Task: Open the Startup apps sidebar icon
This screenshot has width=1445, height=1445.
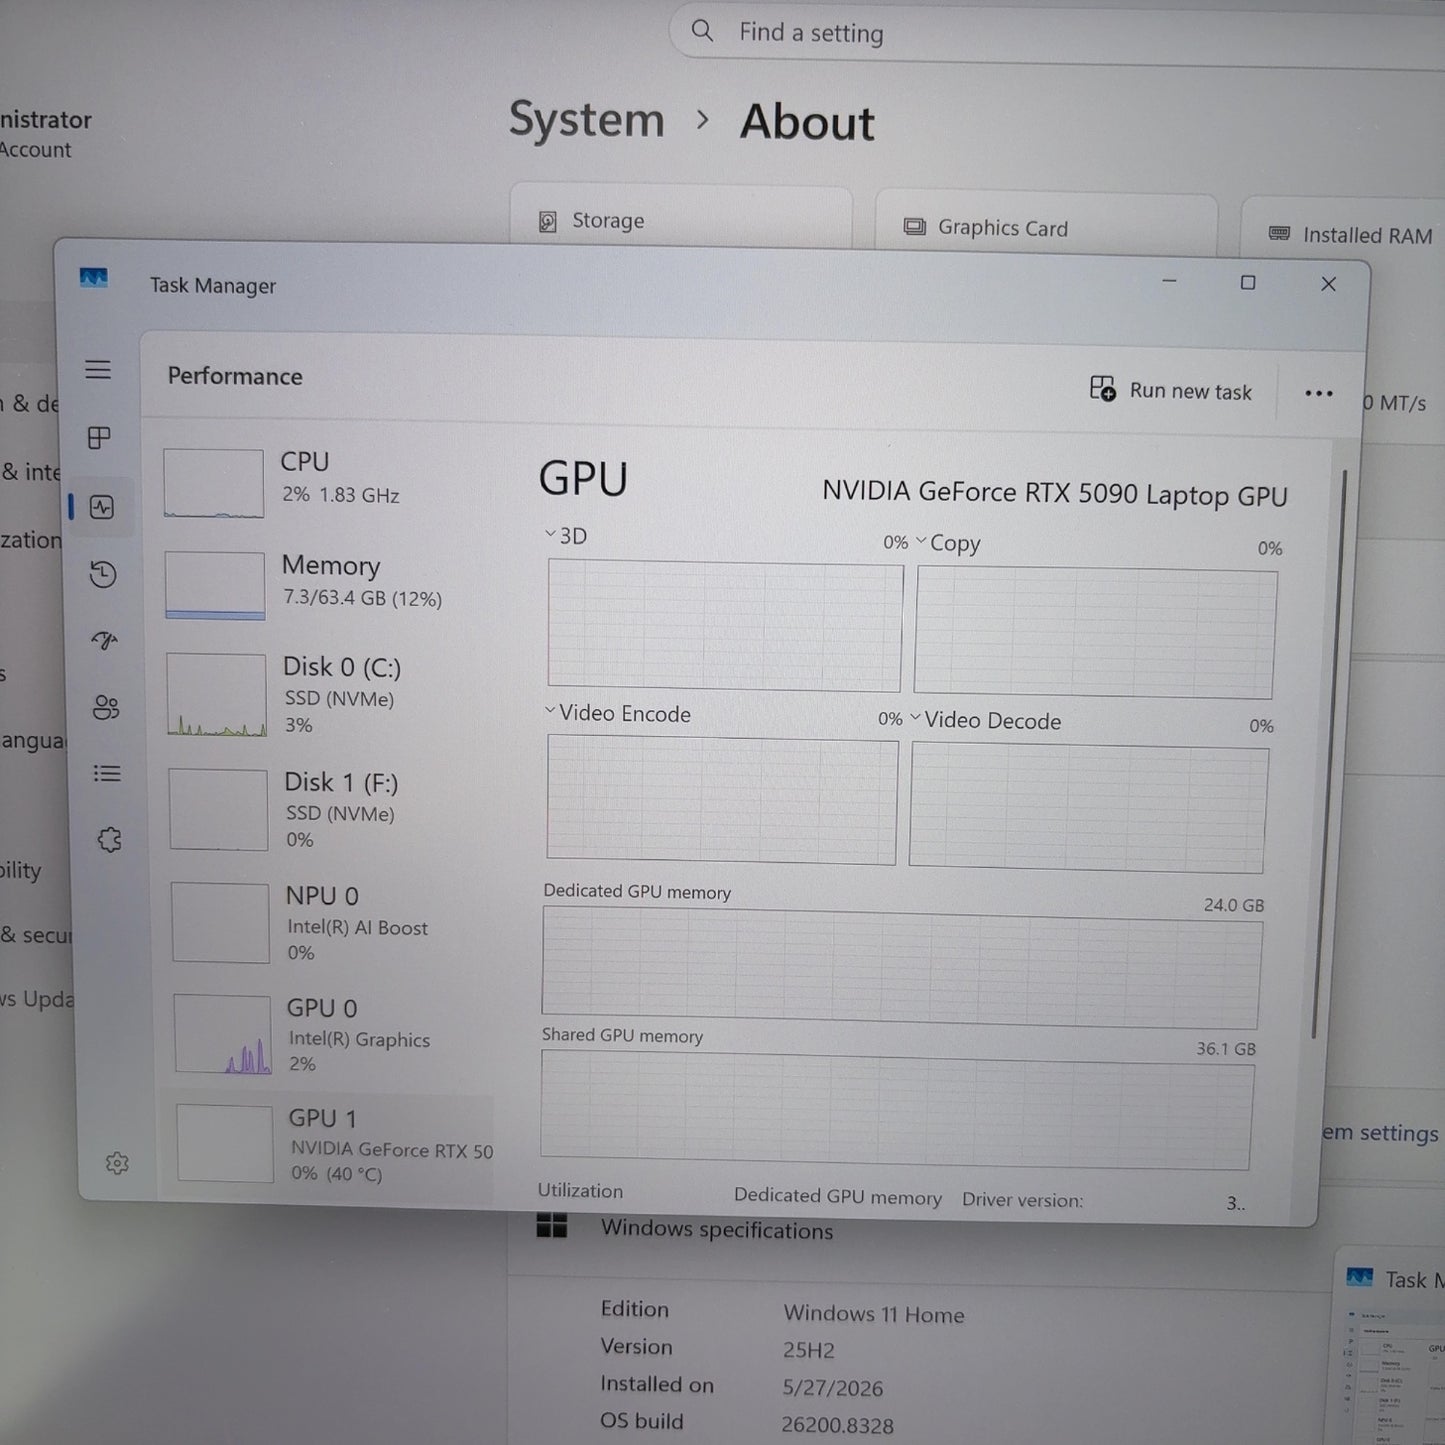Action: (105, 640)
